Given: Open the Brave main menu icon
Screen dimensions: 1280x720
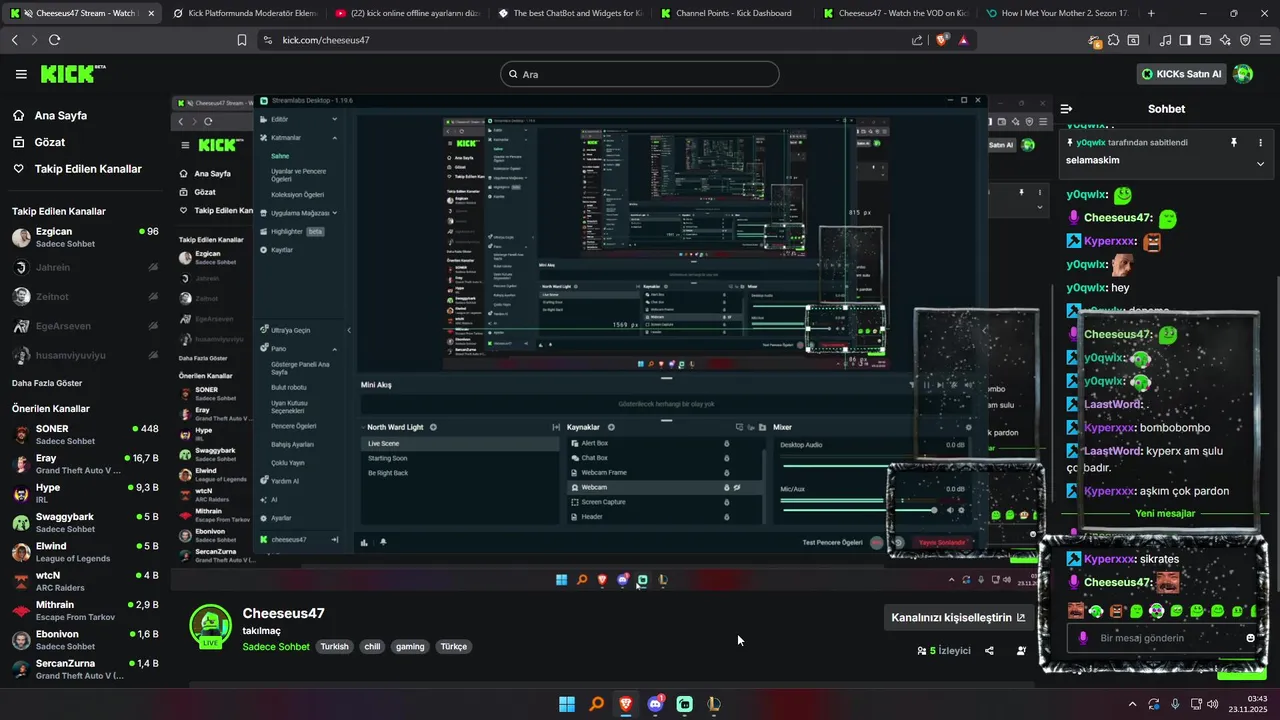Looking at the screenshot, I should coord(1265,40).
